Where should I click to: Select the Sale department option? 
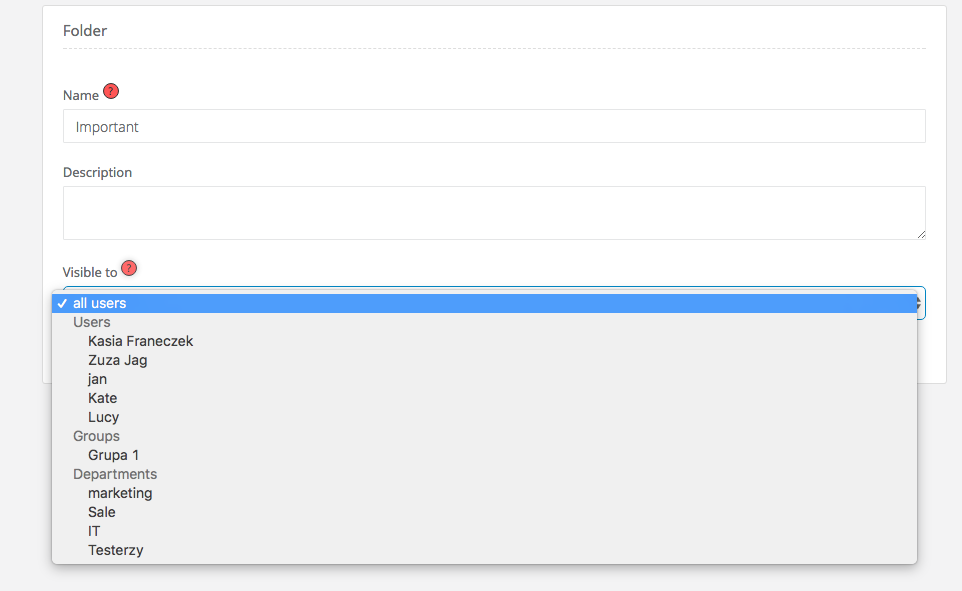tap(102, 512)
